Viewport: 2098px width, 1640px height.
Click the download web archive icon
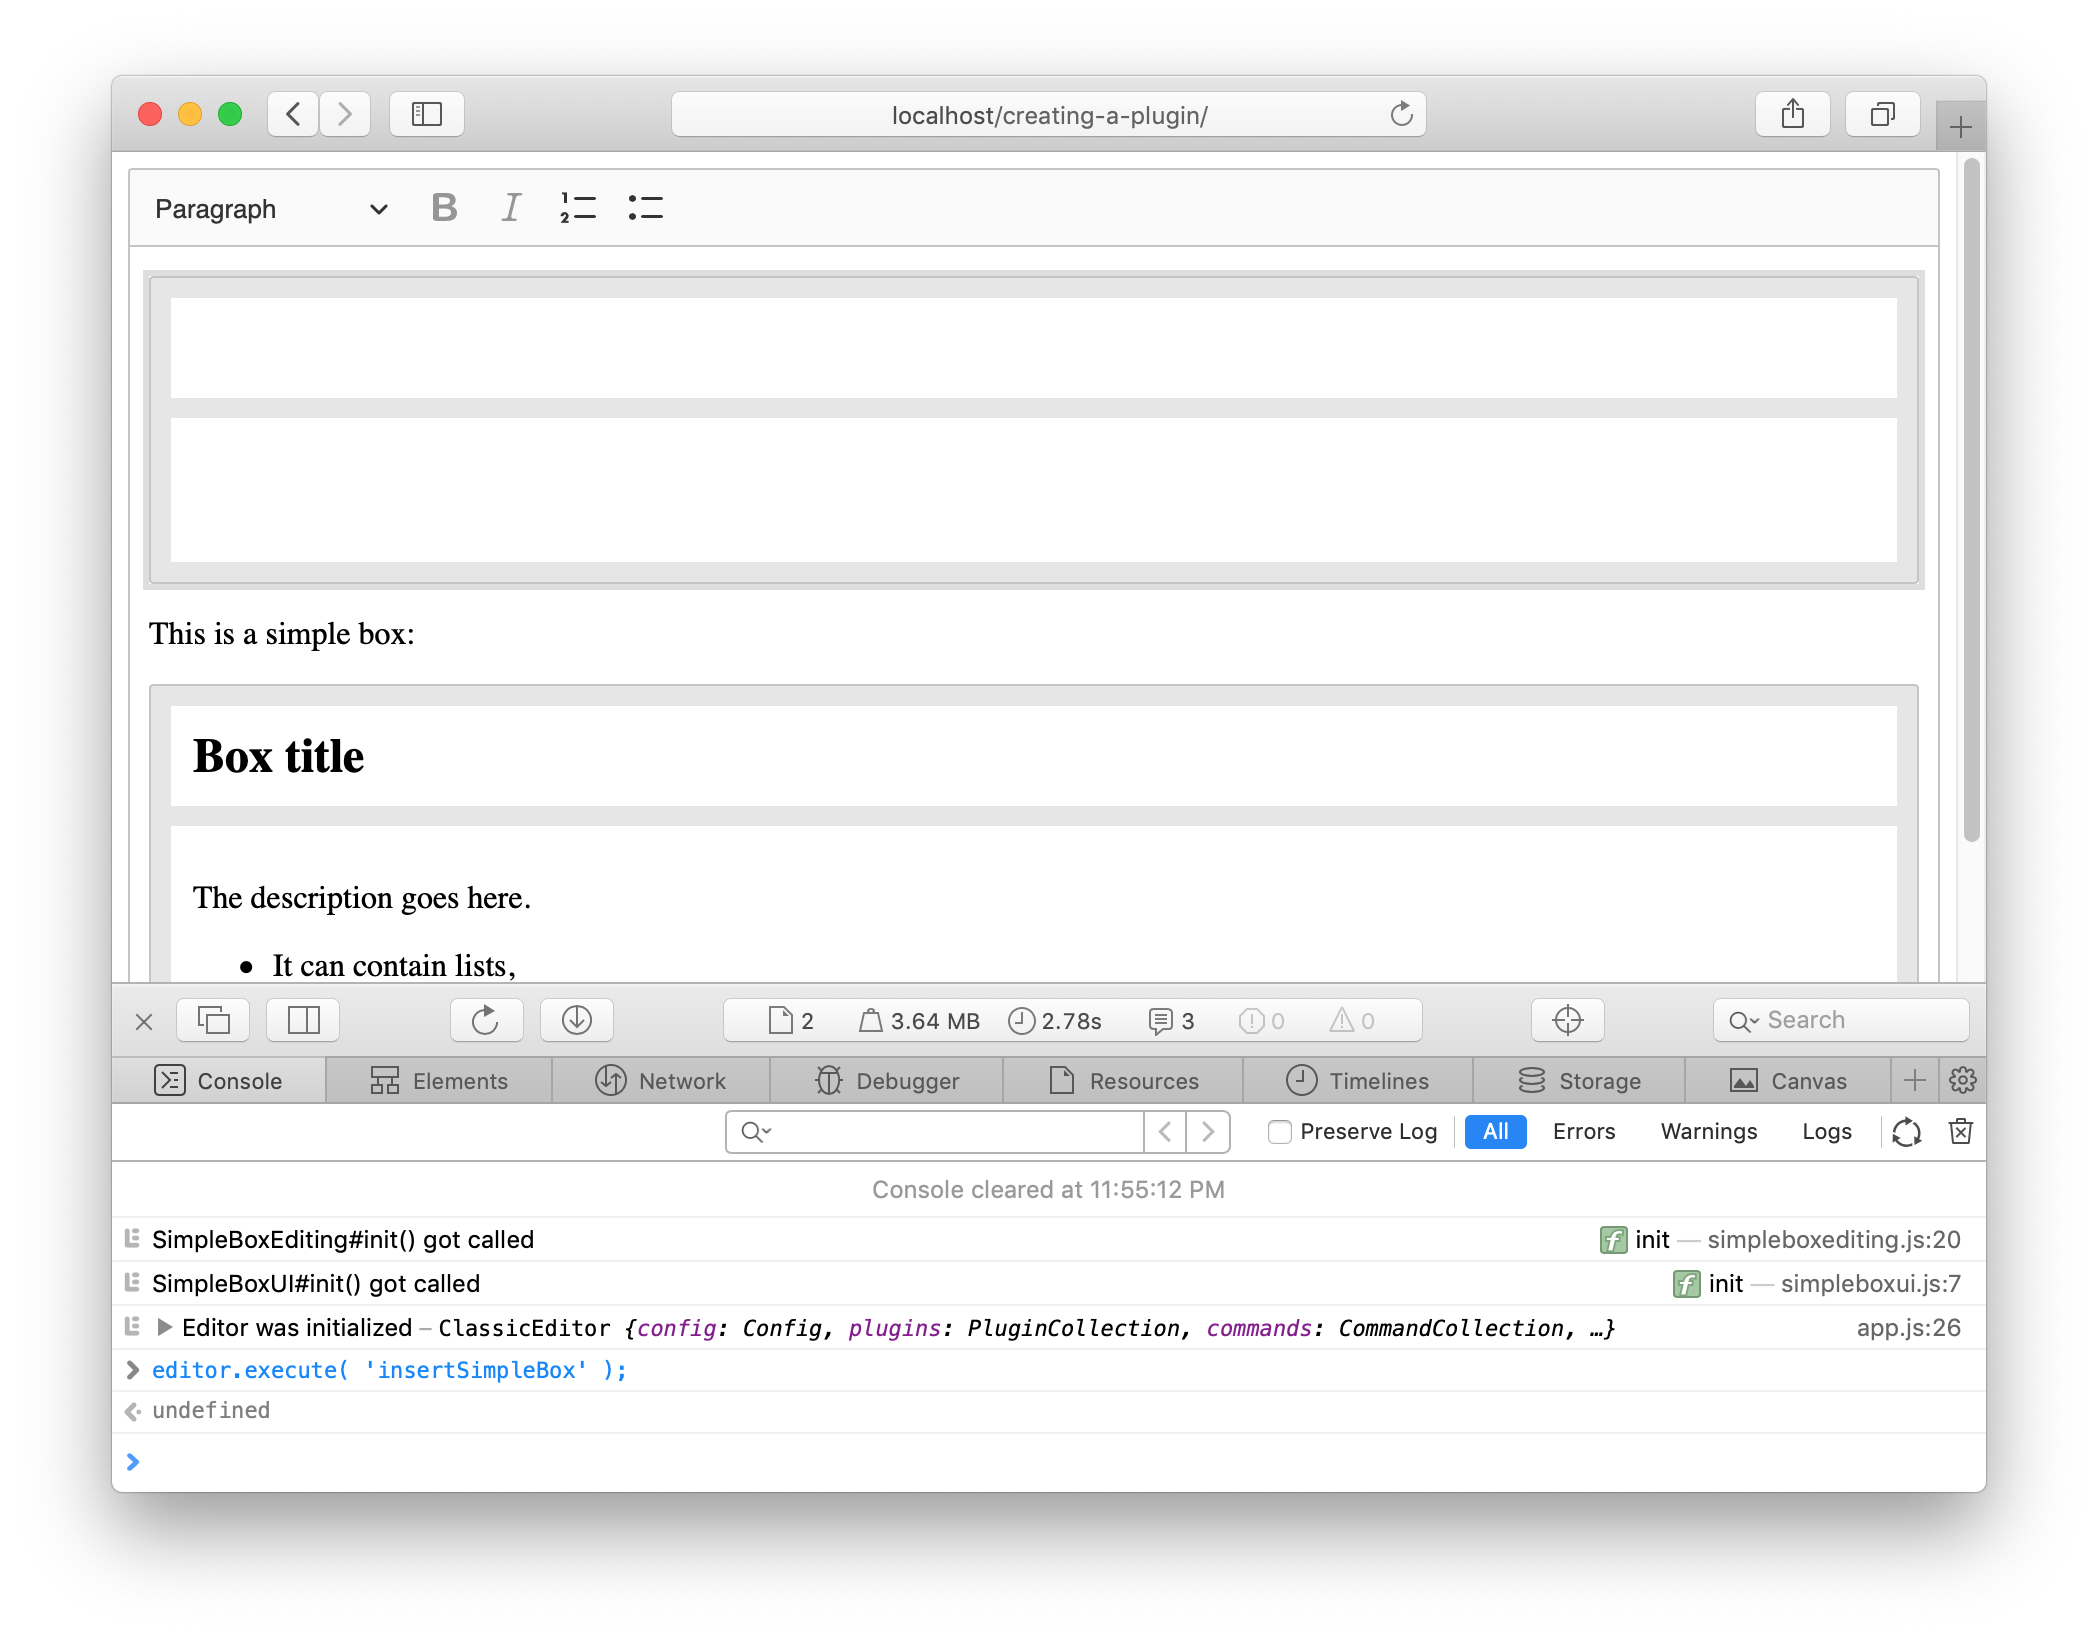pyautogui.click(x=577, y=1020)
